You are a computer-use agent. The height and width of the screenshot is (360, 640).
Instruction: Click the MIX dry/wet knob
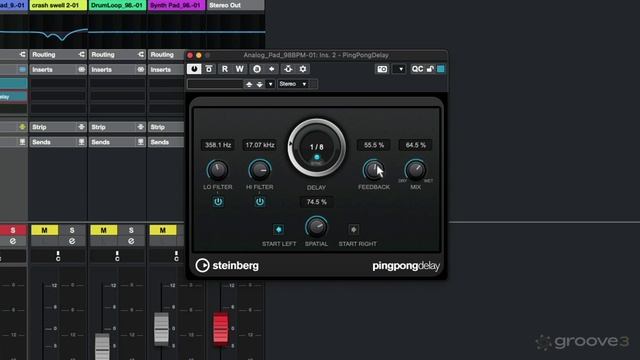416,170
